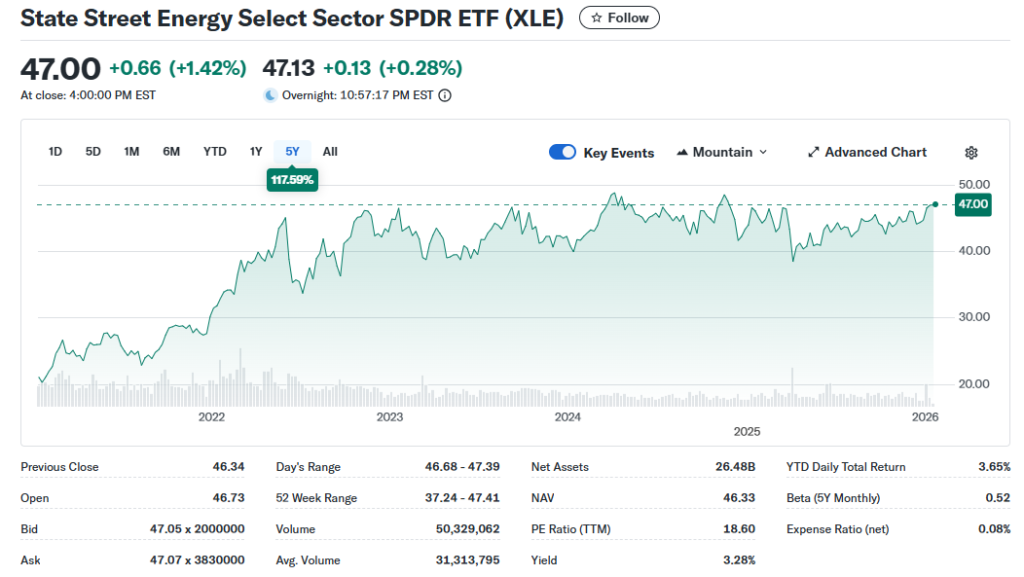Click the 117.59% return badge
The height and width of the screenshot is (577, 1024).
292,179
